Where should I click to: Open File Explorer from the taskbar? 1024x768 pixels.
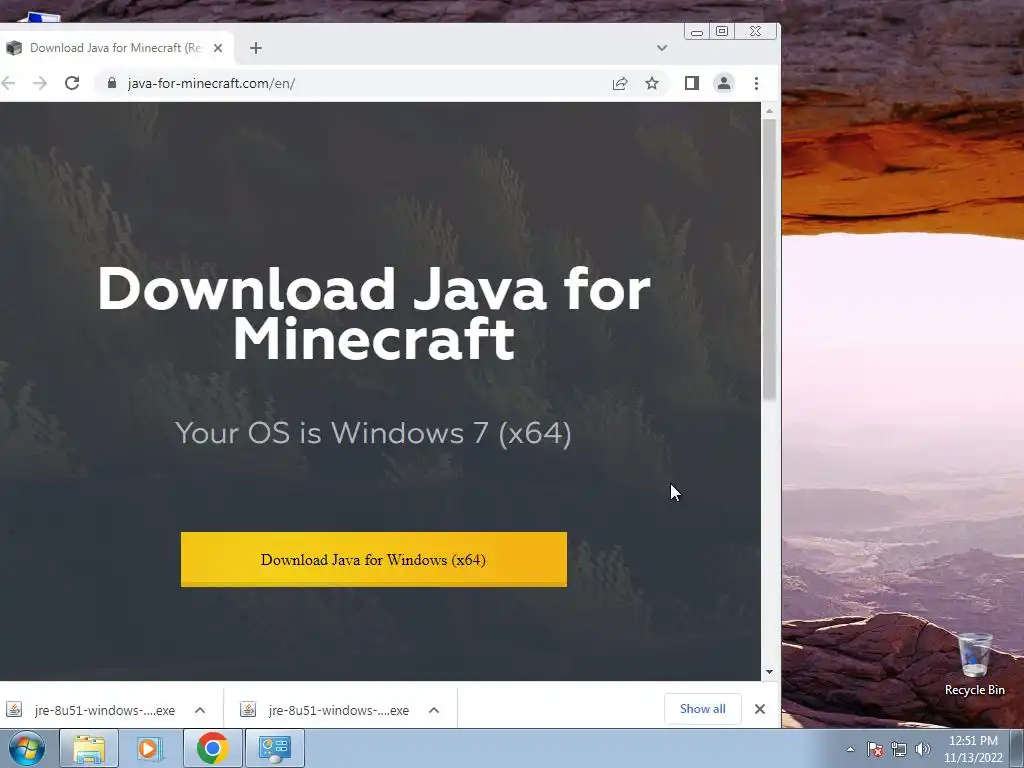[89, 748]
